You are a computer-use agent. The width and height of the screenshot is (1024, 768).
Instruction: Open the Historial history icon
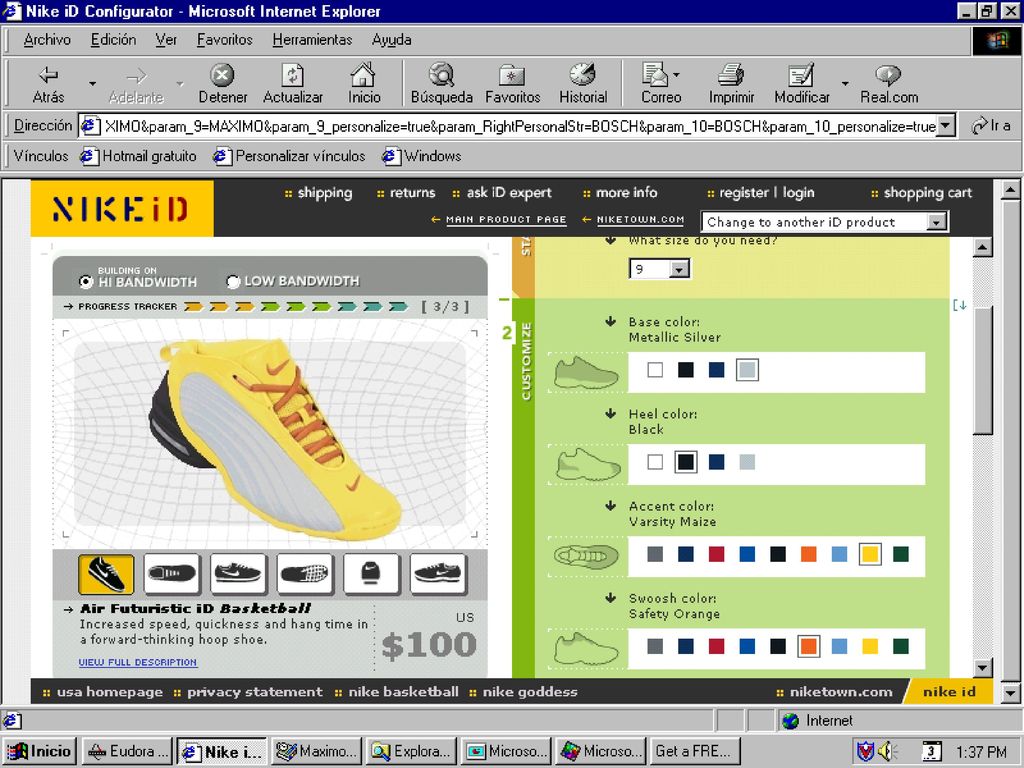(x=583, y=74)
